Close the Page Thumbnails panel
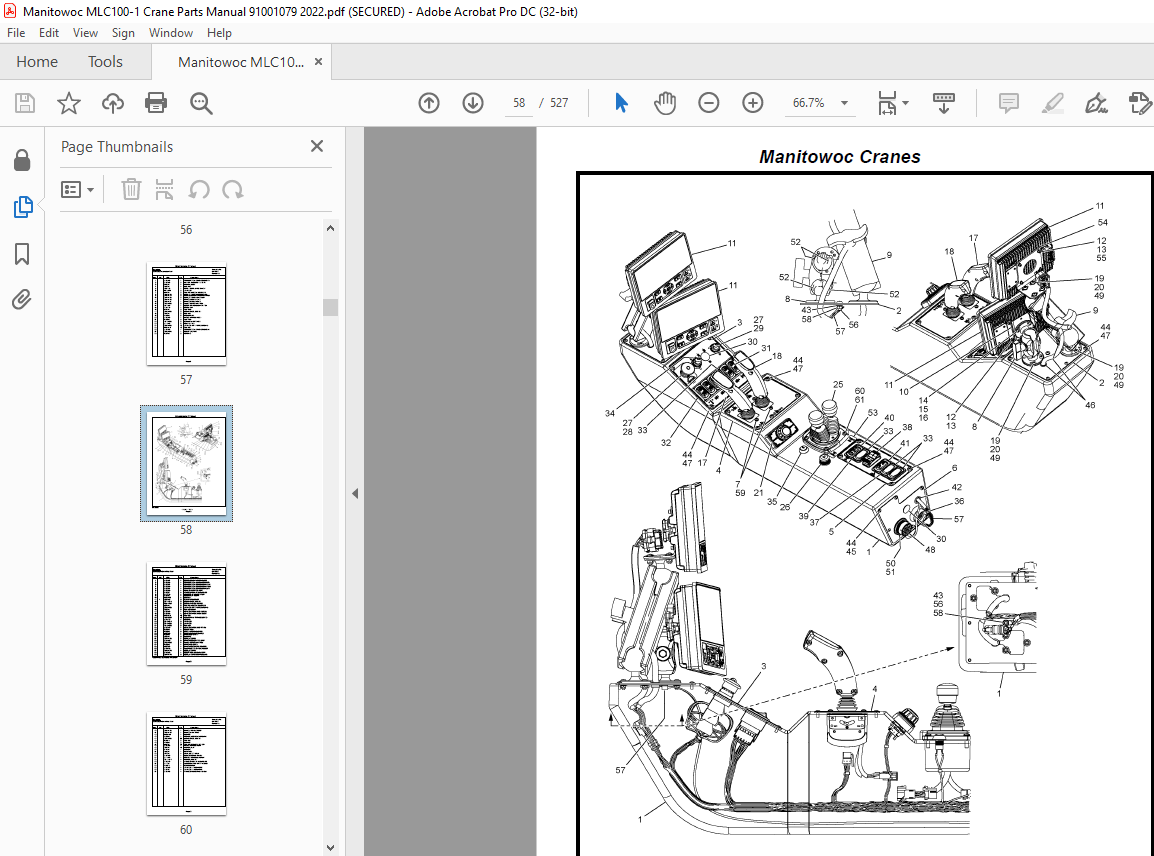This screenshot has height=856, width=1154. (317, 146)
